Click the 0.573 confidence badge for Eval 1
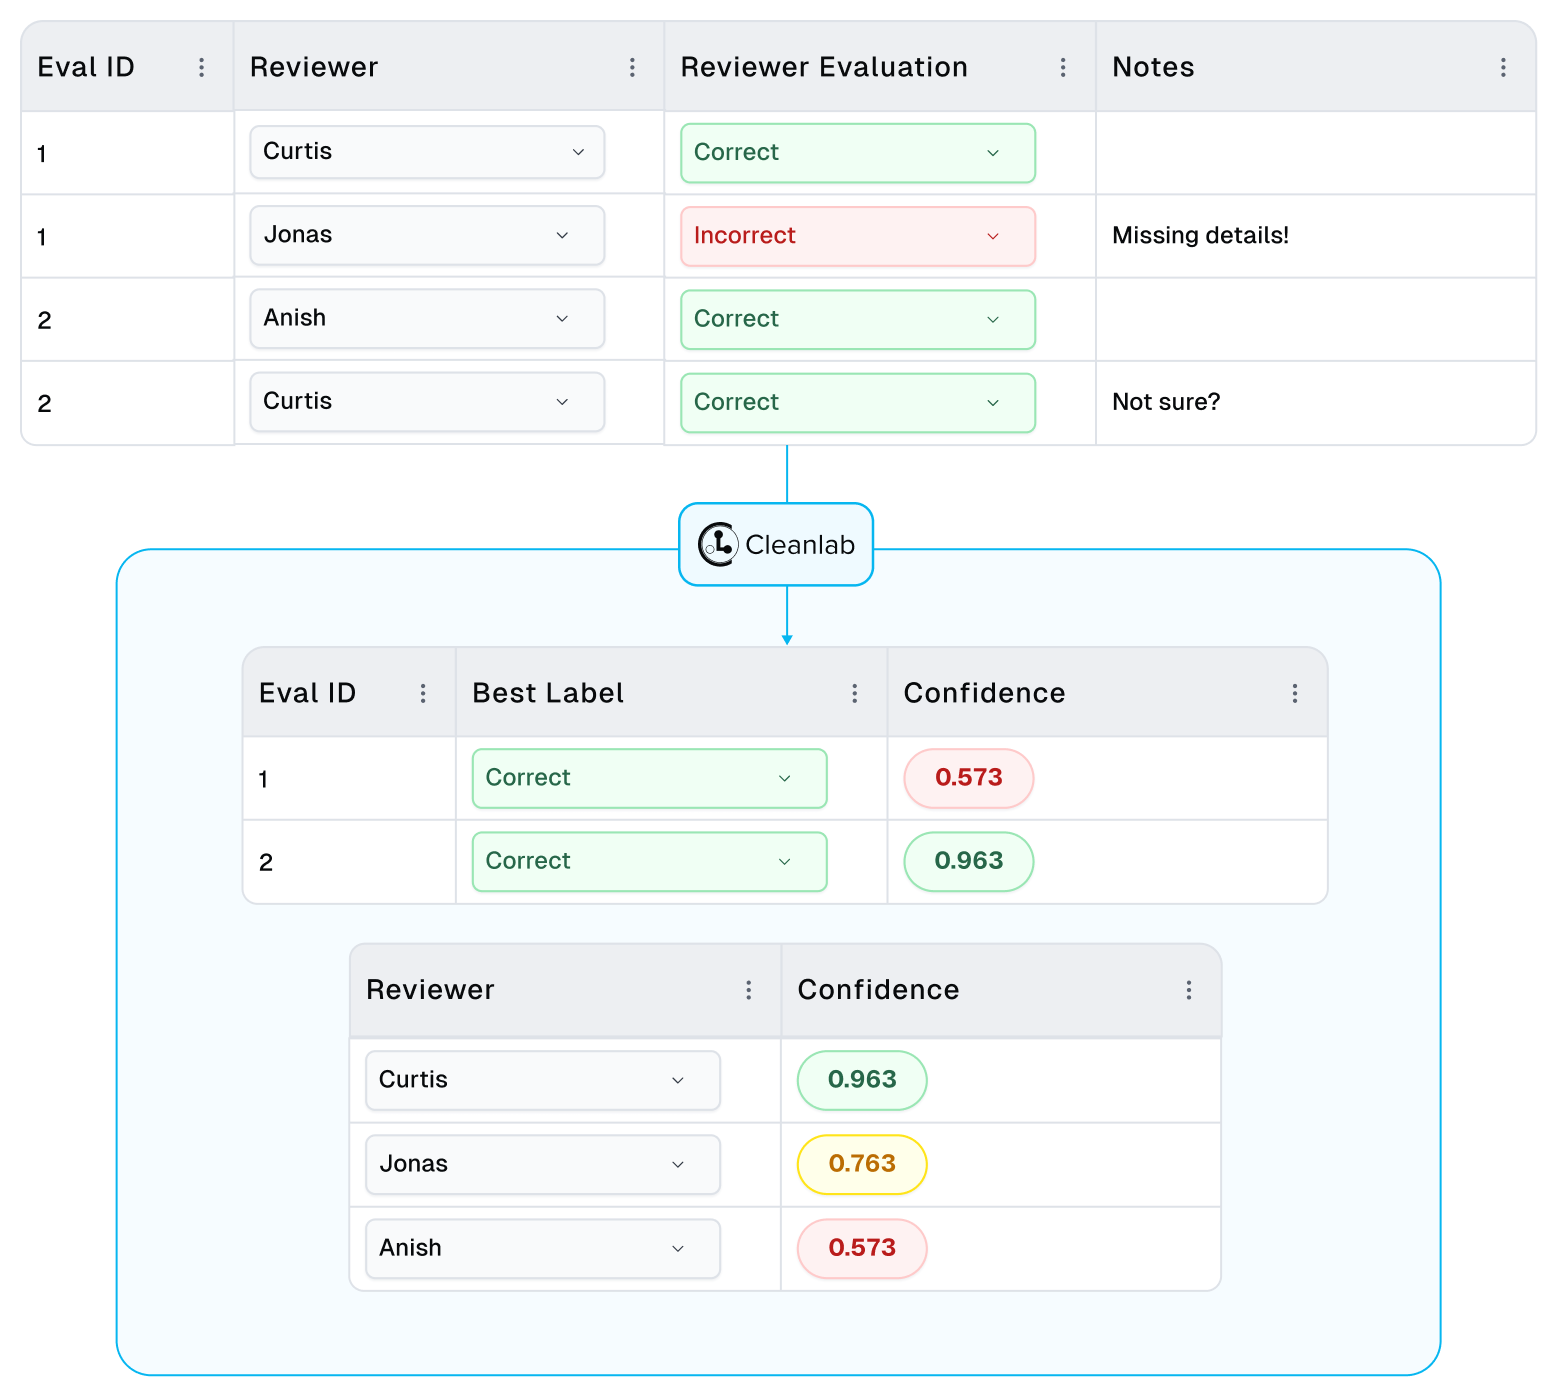This screenshot has height=1396, width=1560. (x=968, y=778)
